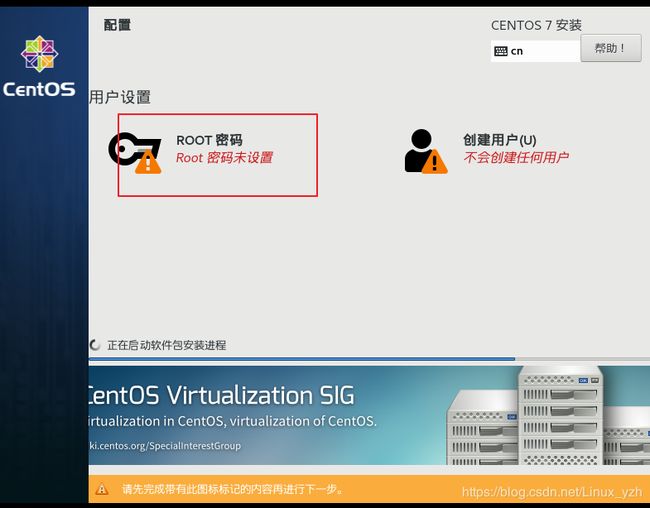650x508 pixels.
Task: Click the CentOS logo in the sidebar
Action: [x=39, y=66]
